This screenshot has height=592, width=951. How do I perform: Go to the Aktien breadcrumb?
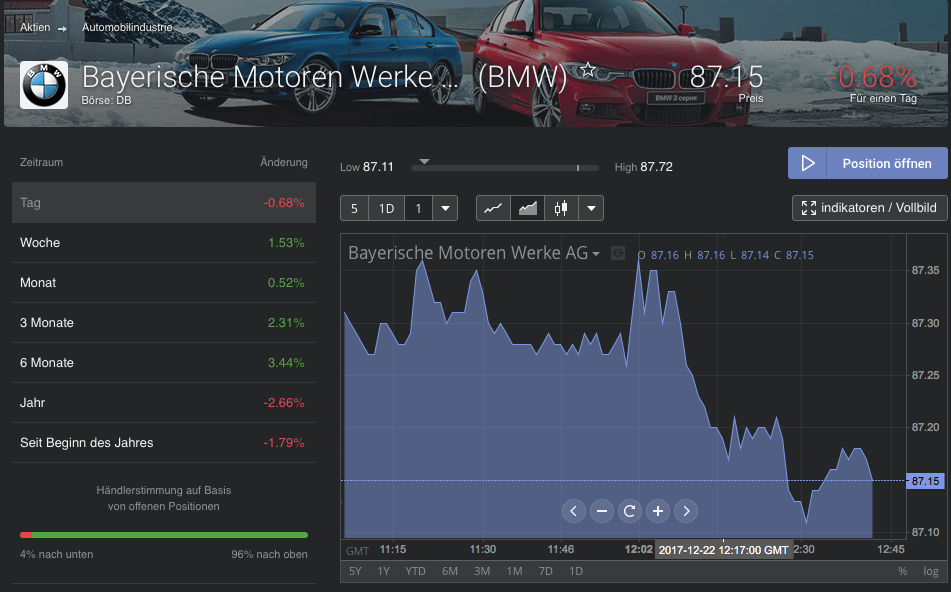coord(35,27)
